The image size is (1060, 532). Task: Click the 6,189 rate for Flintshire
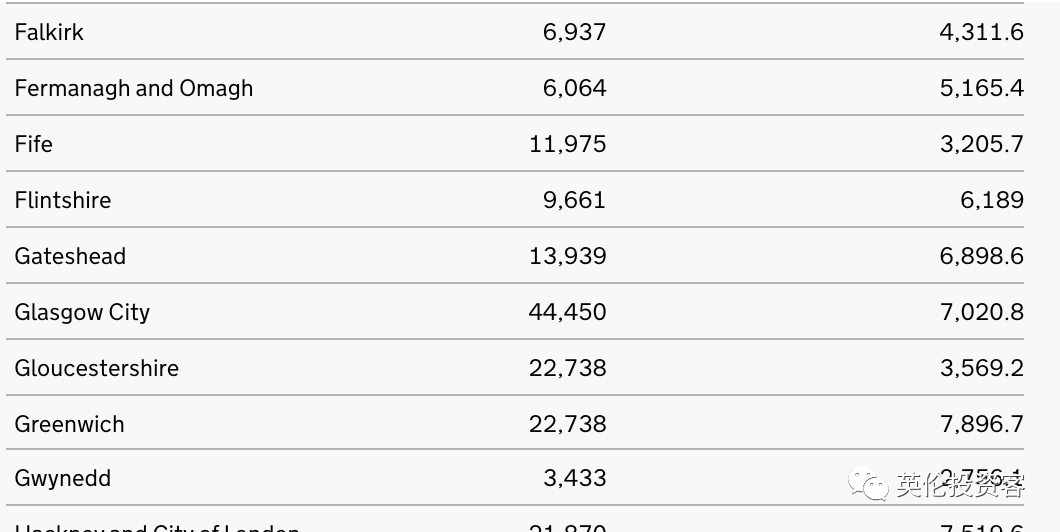pyautogui.click(x=992, y=200)
